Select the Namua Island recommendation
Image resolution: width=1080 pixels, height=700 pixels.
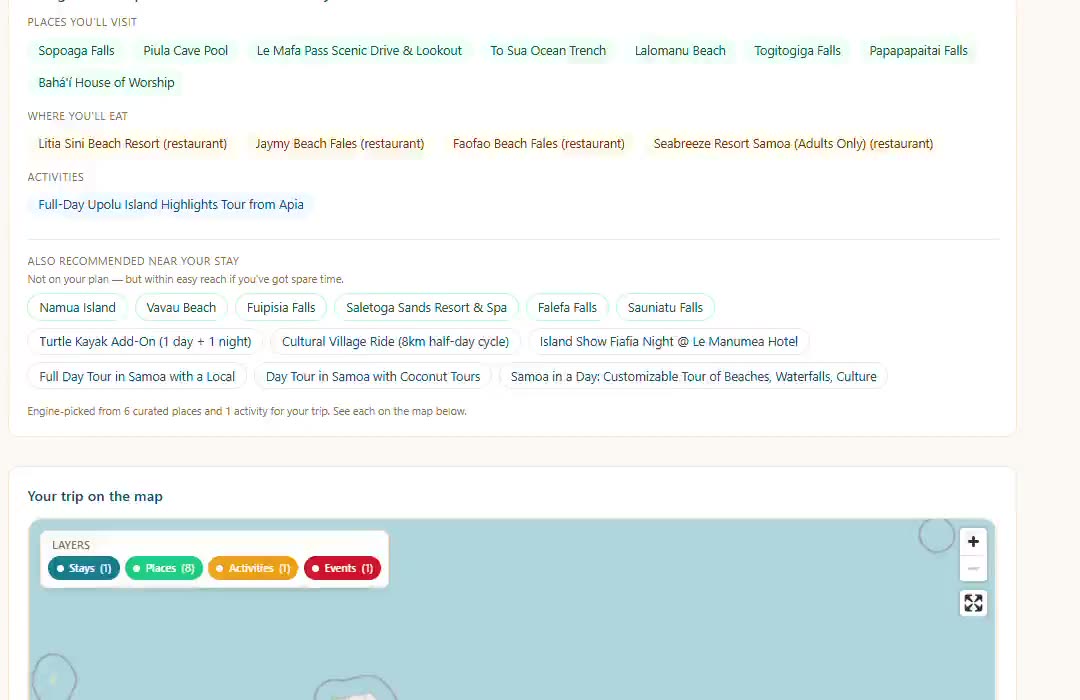coord(77,307)
